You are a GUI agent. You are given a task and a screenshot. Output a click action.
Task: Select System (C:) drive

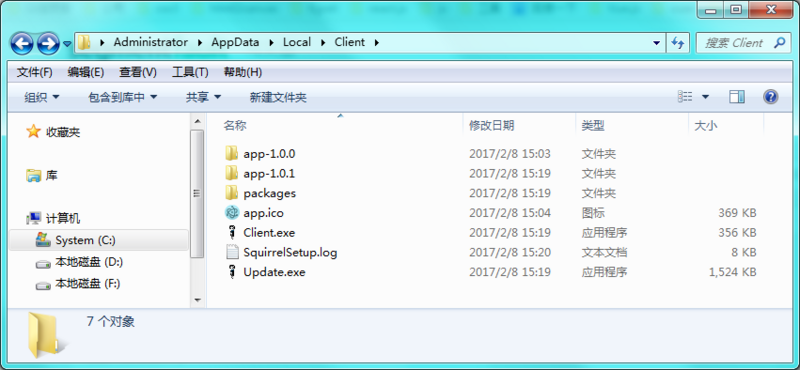pos(99,240)
